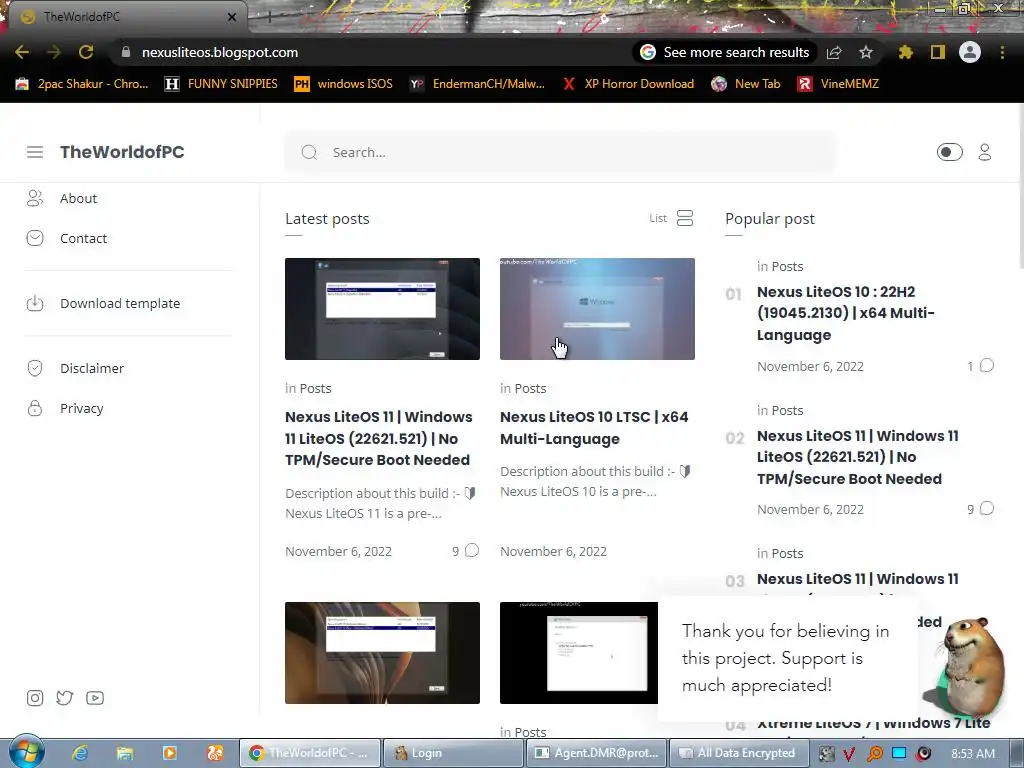1024x768 pixels.
Task: Open the YouTube icon in sidebar footer
Action: [x=95, y=698]
